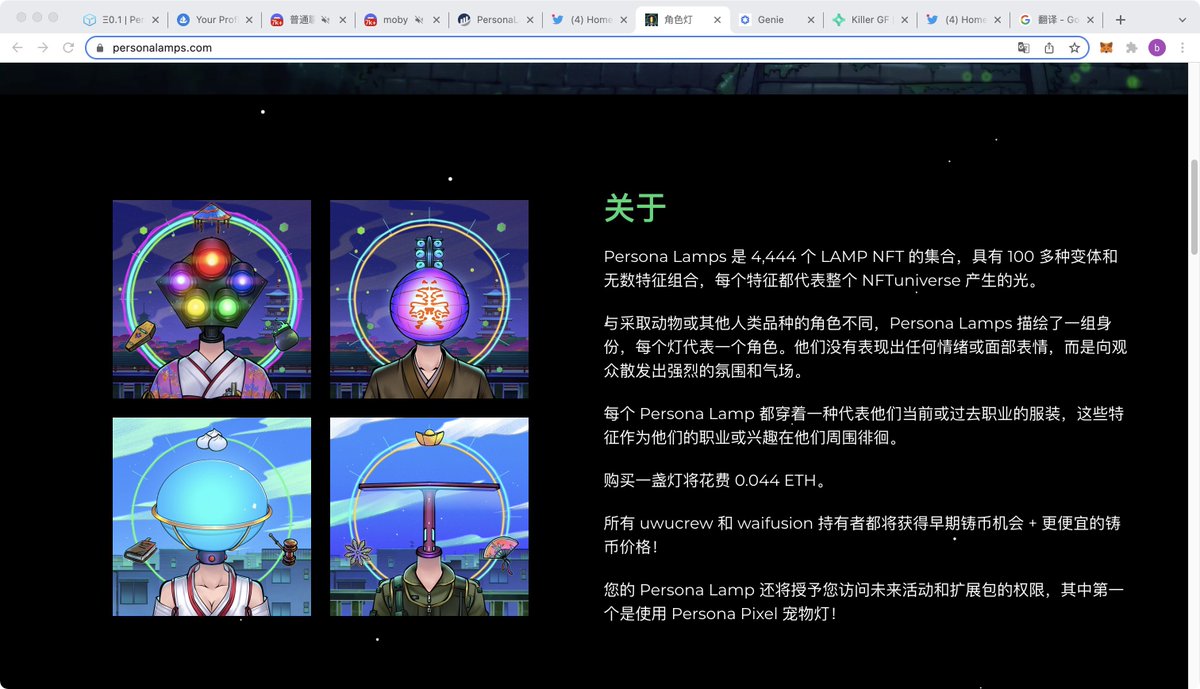
Task: Close the moby tab
Action: (436, 20)
